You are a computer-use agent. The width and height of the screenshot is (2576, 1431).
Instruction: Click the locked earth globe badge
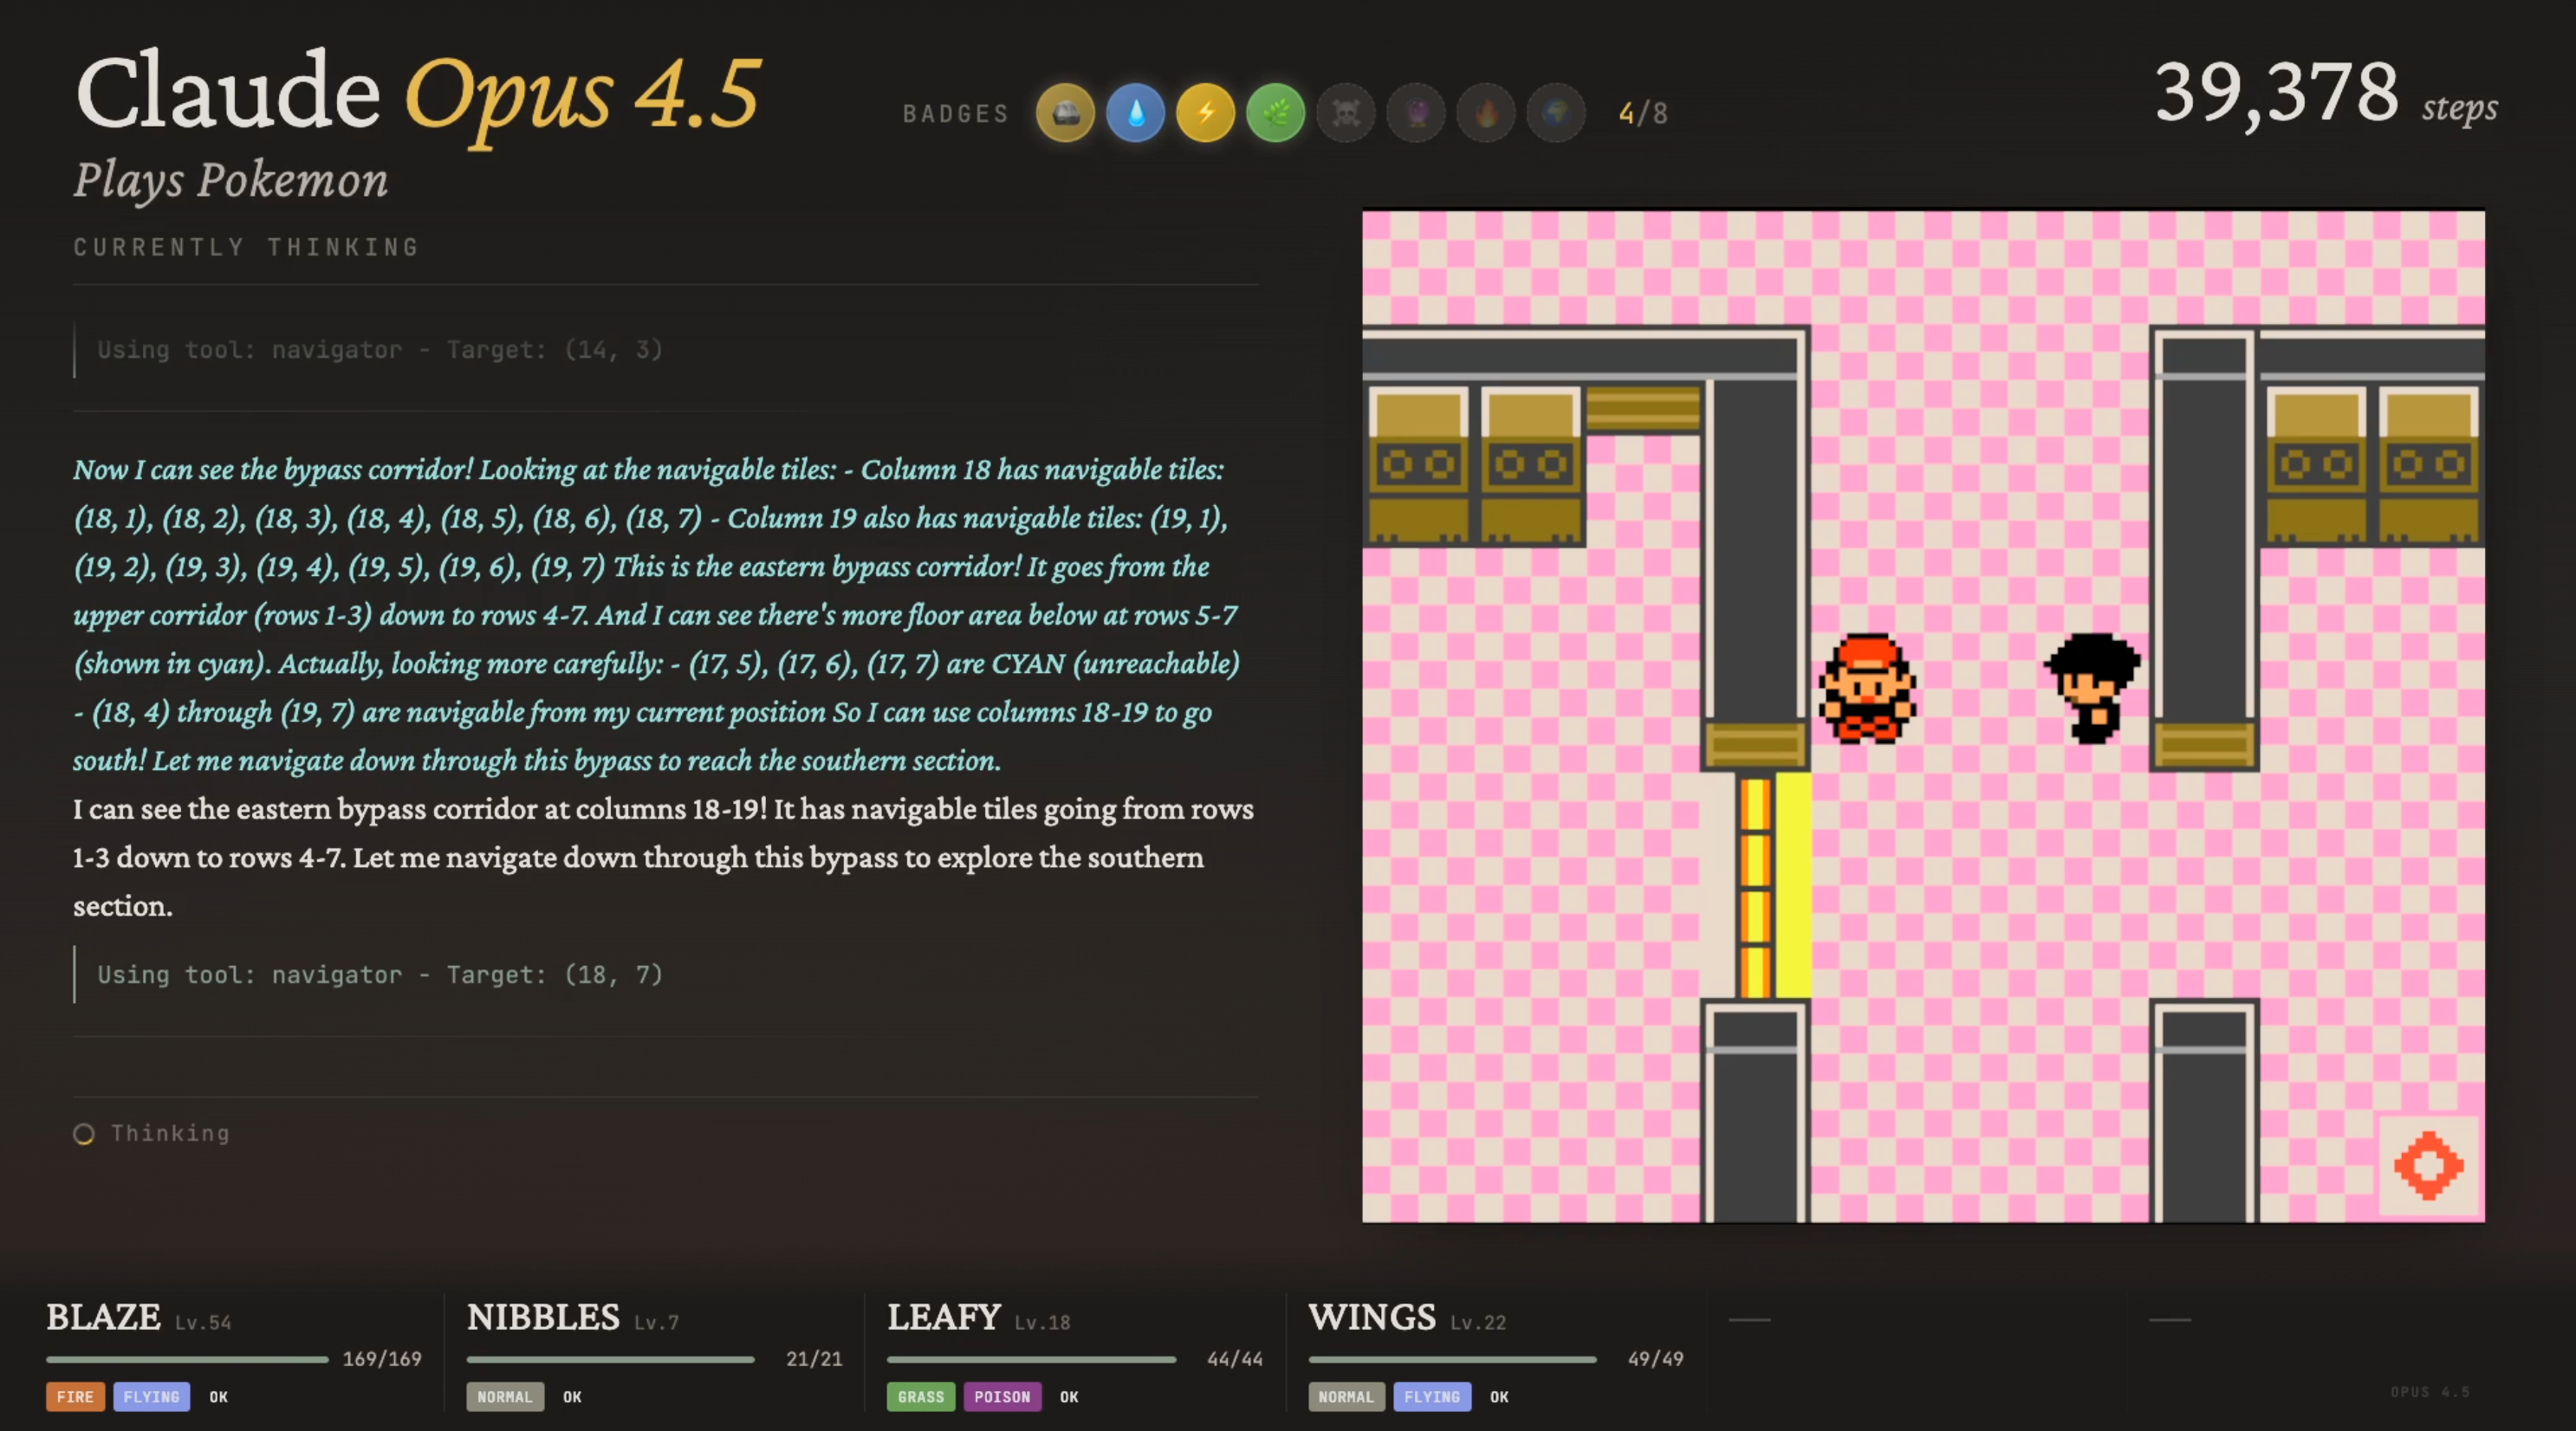click(1556, 113)
